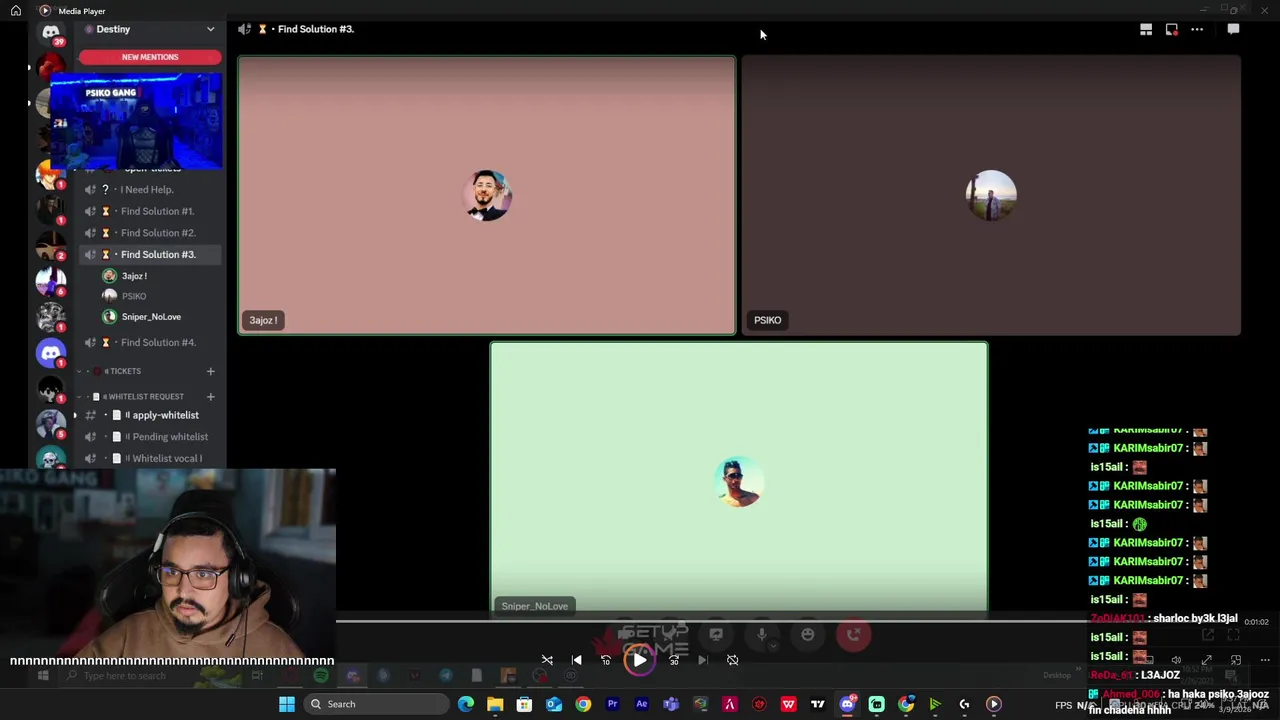Open Microsoft Edge from the taskbar
This screenshot has height=720, width=1280.
tap(466, 704)
